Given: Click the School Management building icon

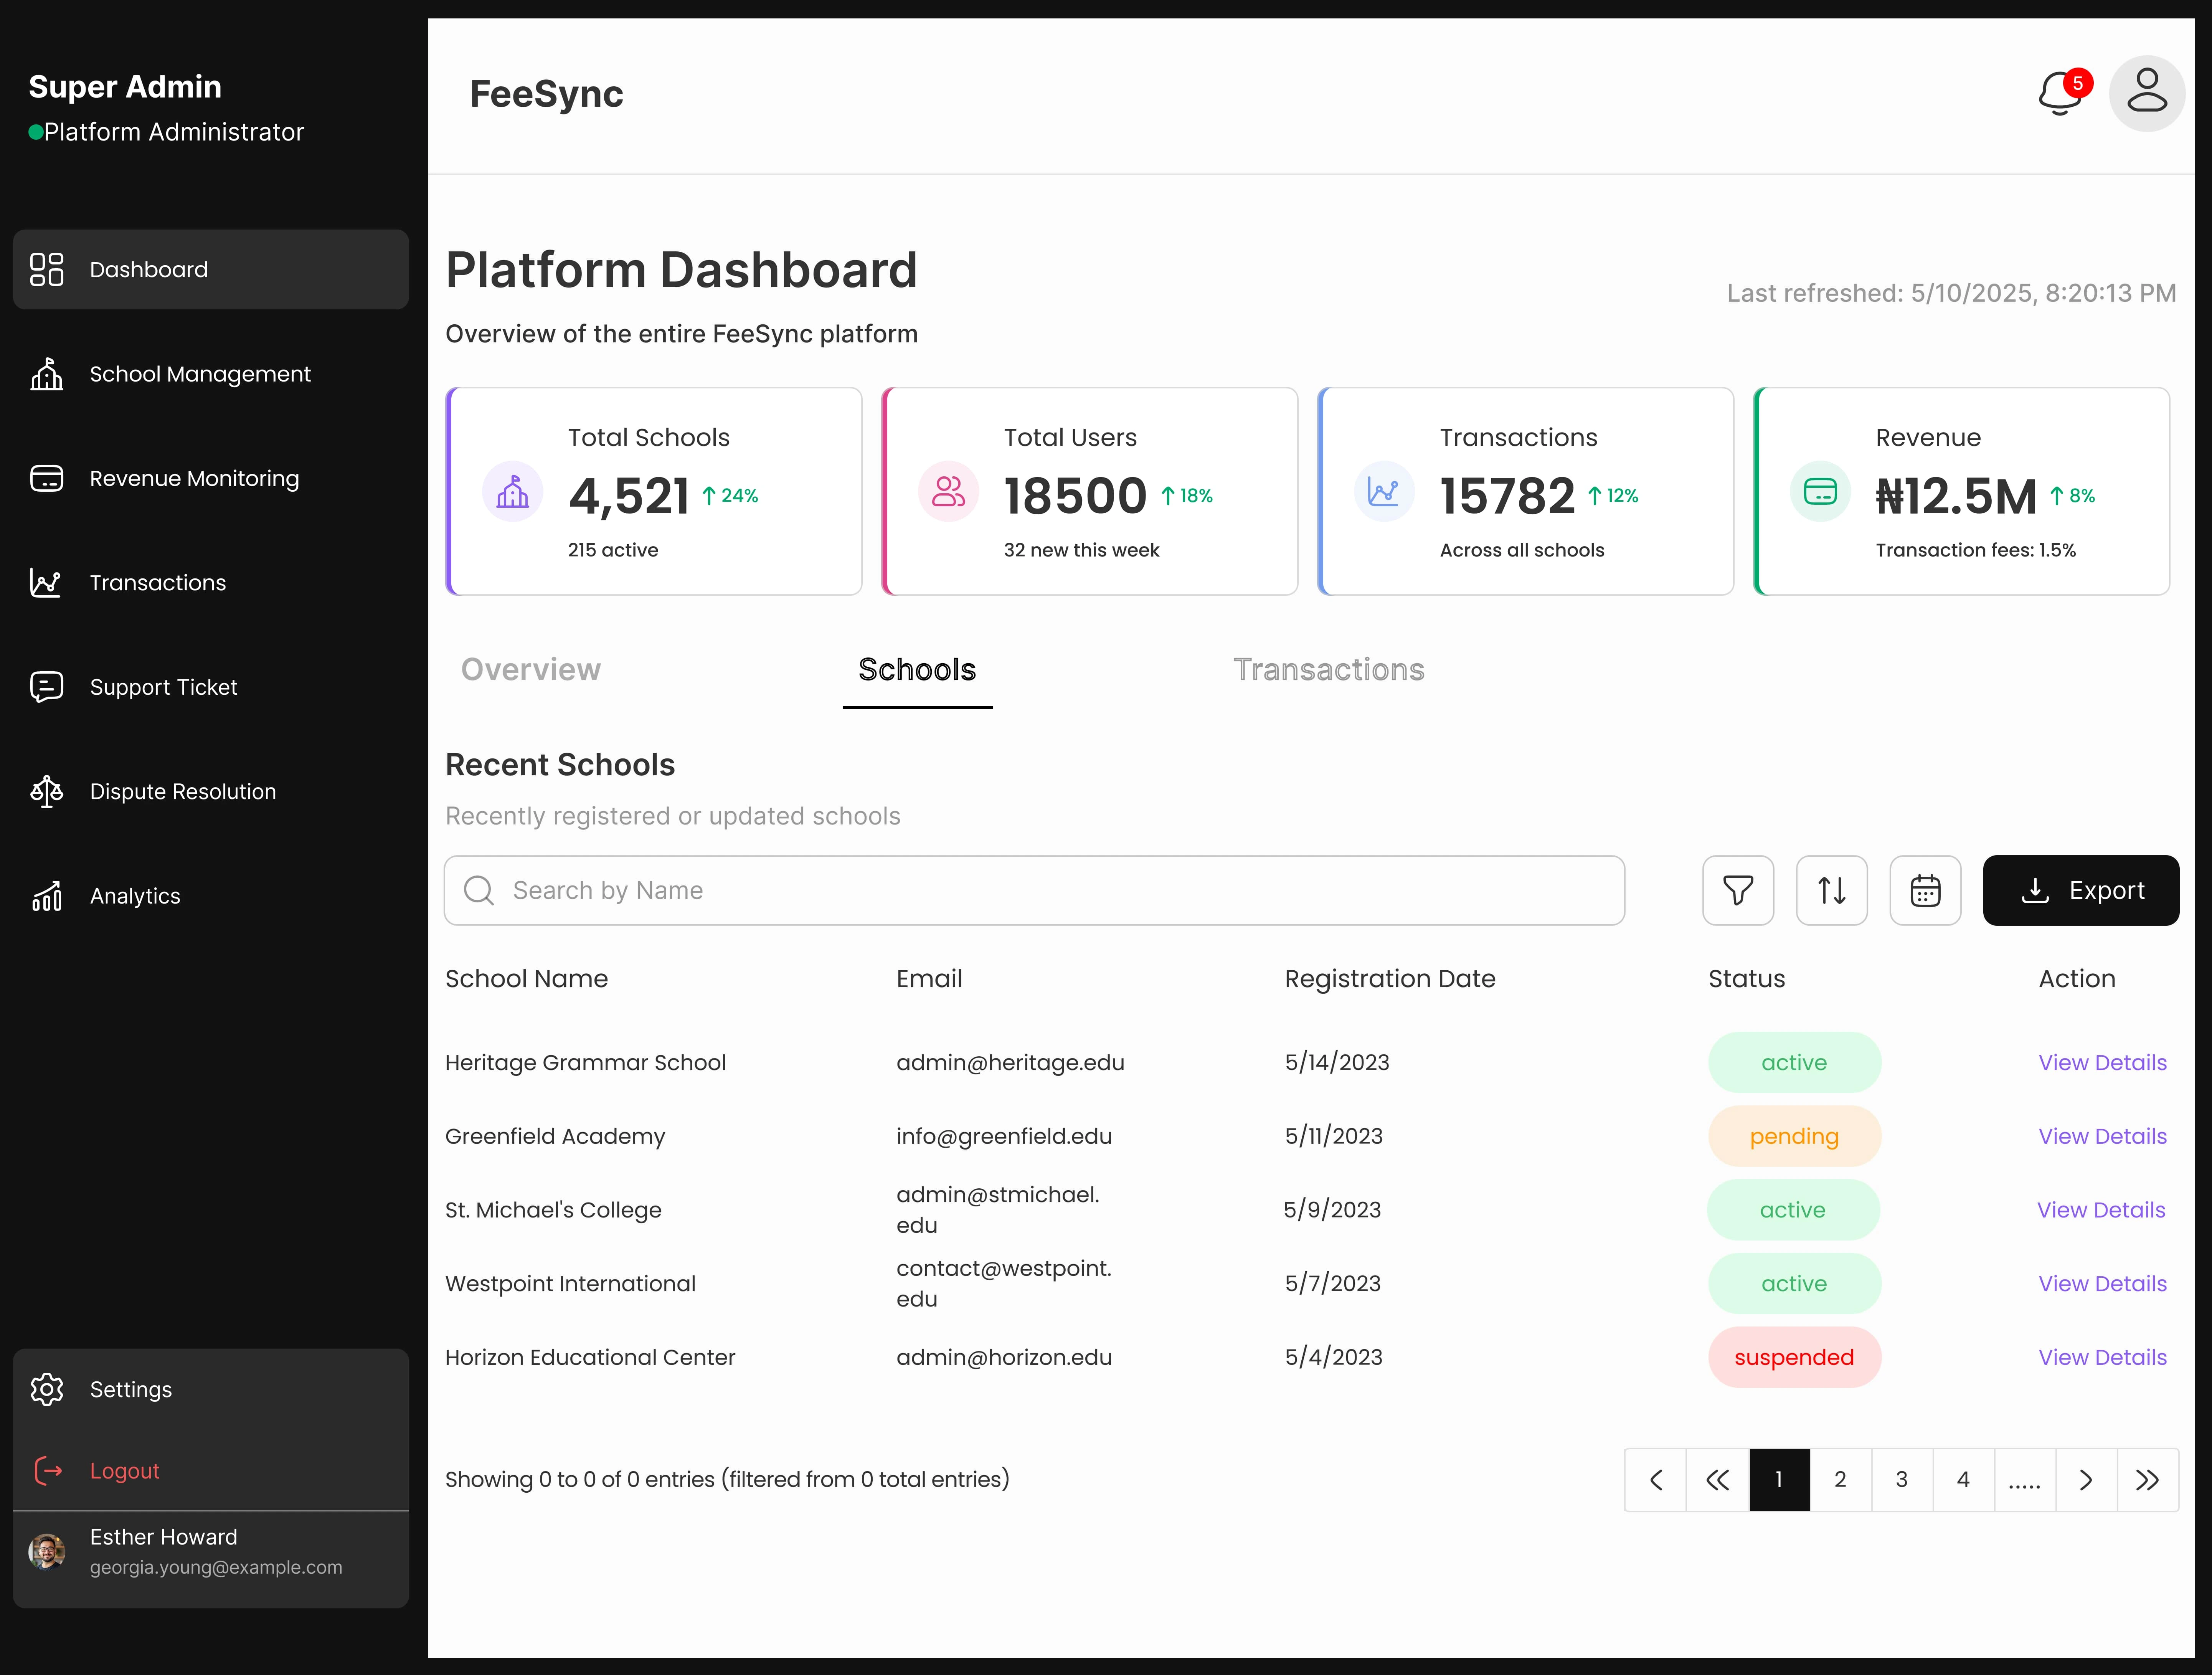Looking at the screenshot, I should pyautogui.click(x=47, y=374).
